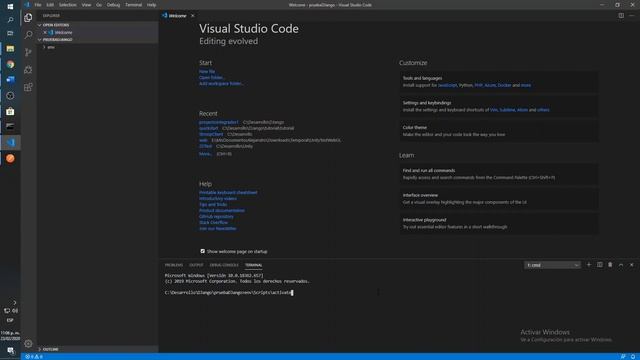Kill the terminal with trash icon
This screenshot has width=640, height=360.
tap(610, 265)
